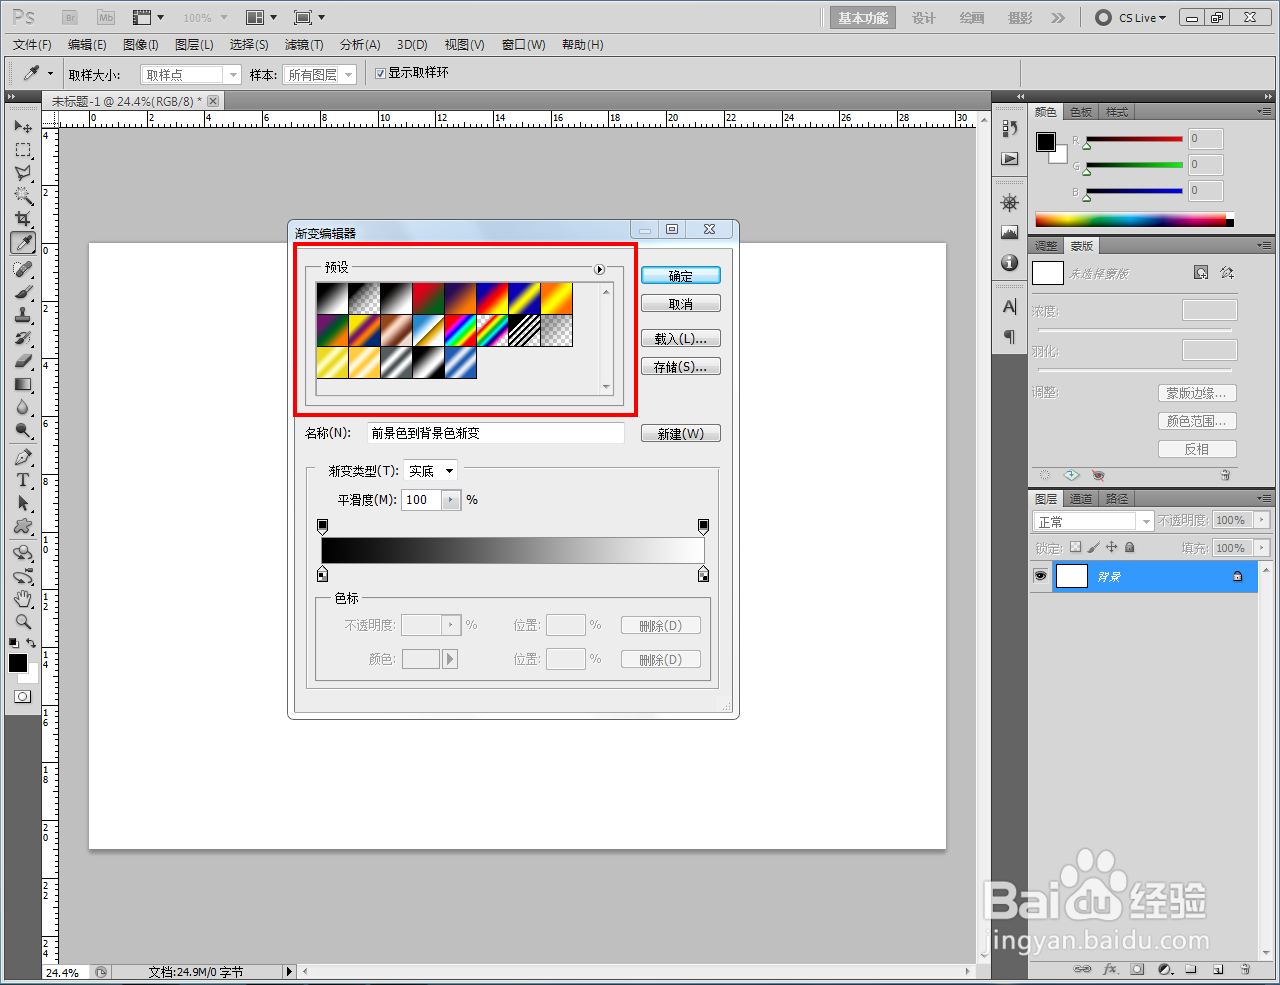1280x985 pixels.
Task: Open 图像(I) menu
Action: pyautogui.click(x=141, y=45)
